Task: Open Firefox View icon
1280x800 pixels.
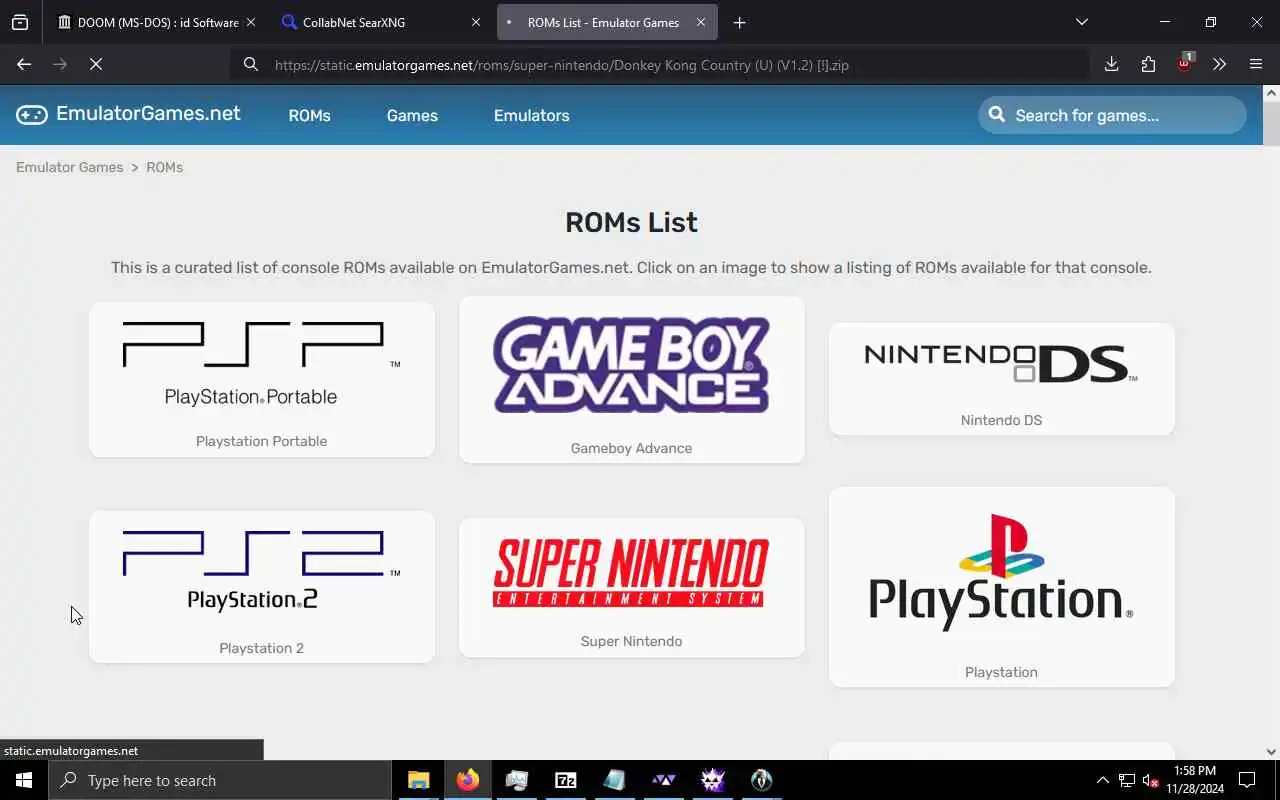Action: 20,22
